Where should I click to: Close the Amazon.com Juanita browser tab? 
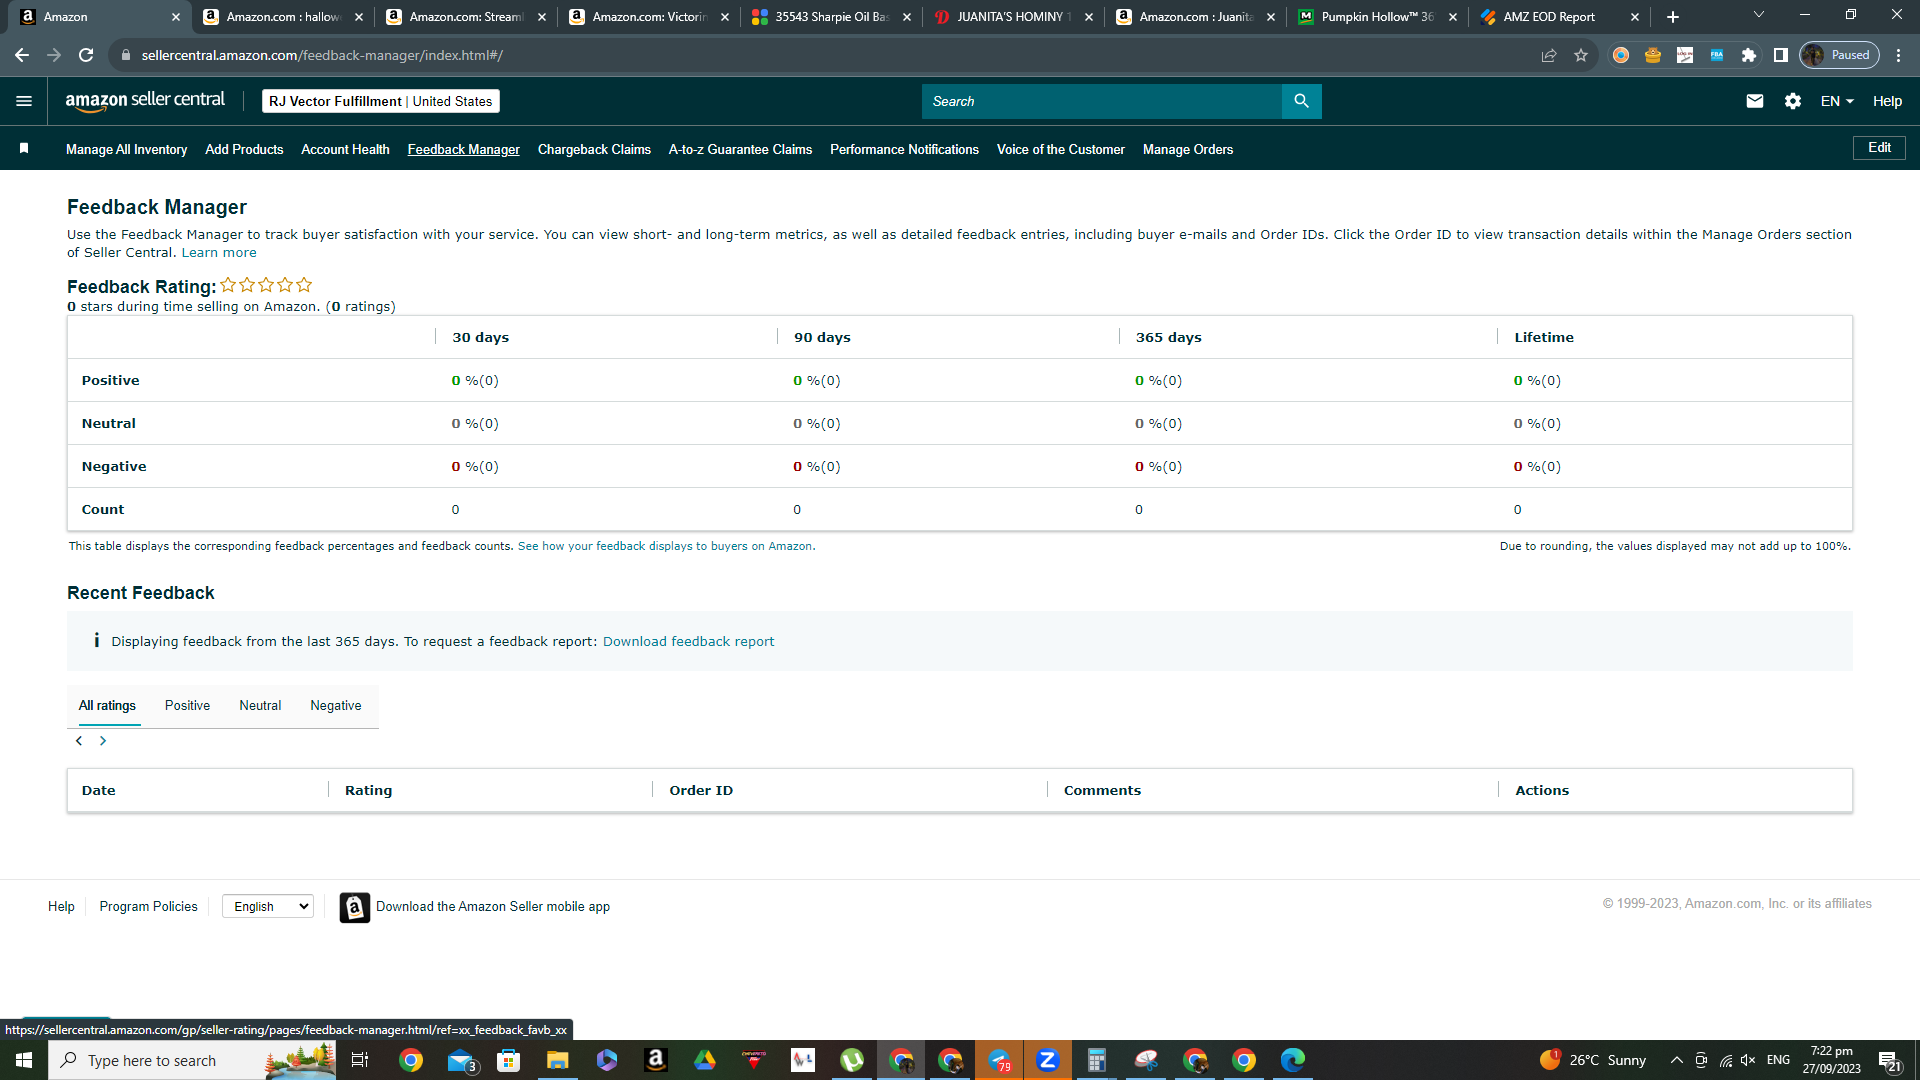[x=1271, y=17]
